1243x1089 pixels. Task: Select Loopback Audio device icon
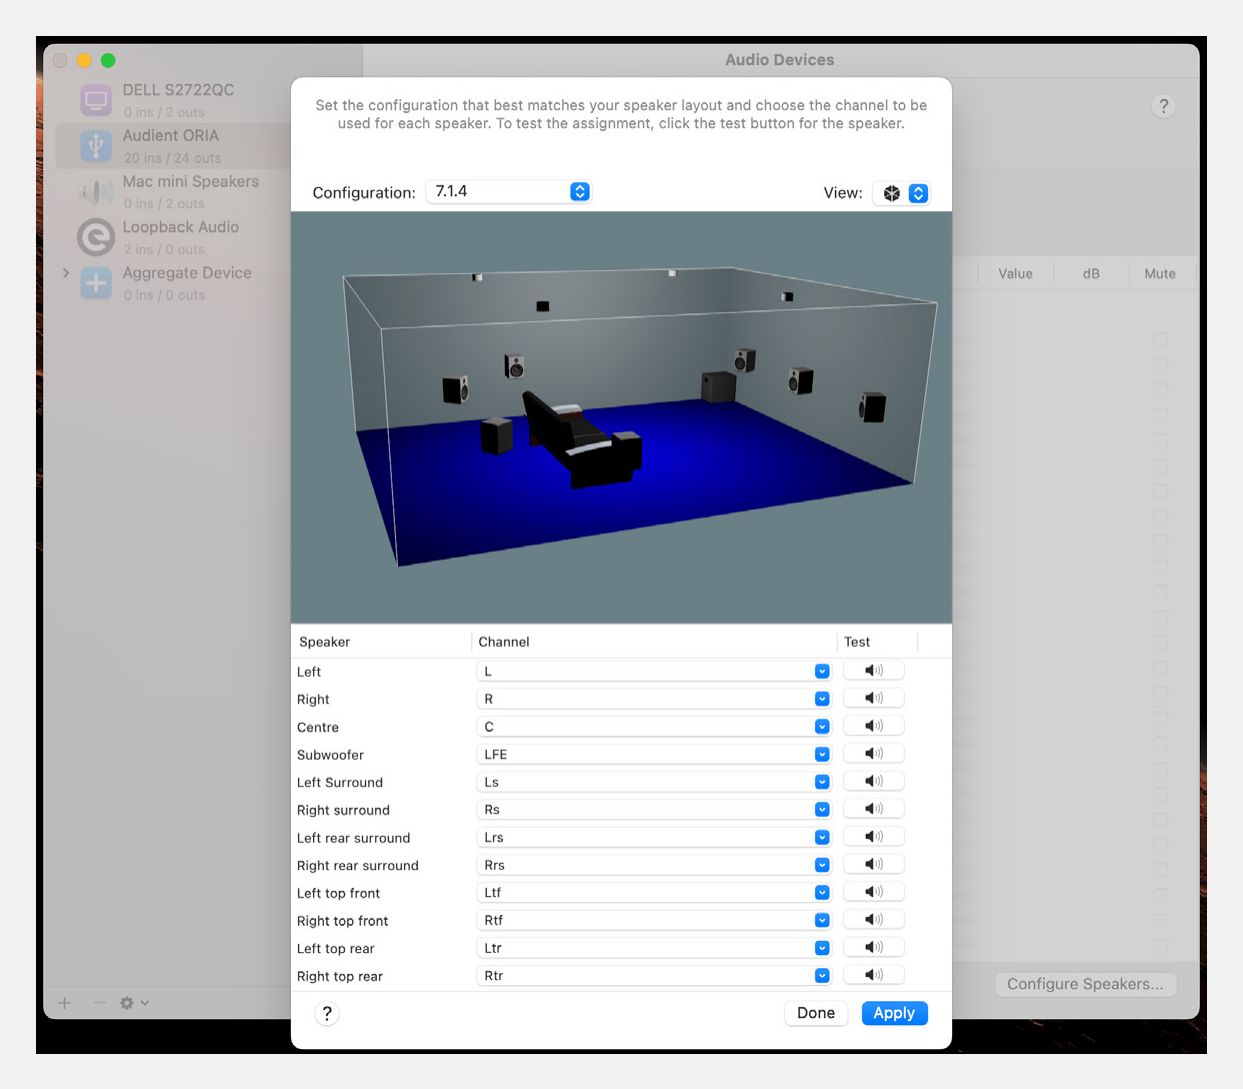(x=96, y=238)
